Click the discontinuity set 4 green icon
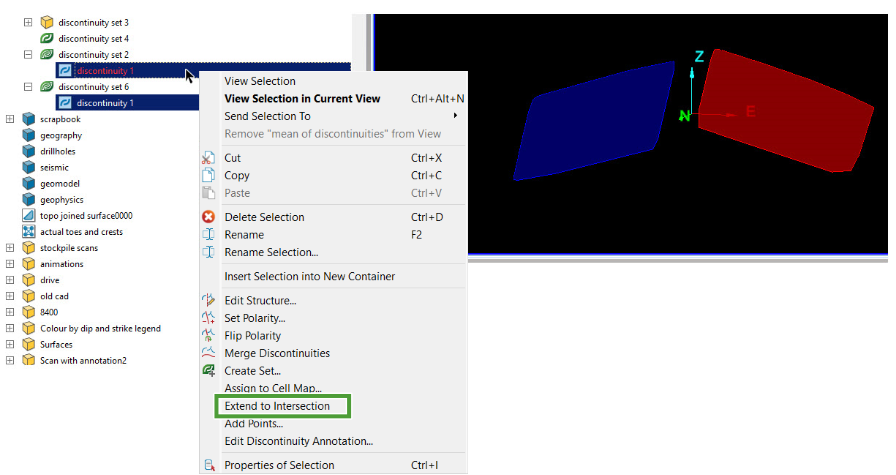Image resolution: width=896 pixels, height=475 pixels. click(x=47, y=38)
